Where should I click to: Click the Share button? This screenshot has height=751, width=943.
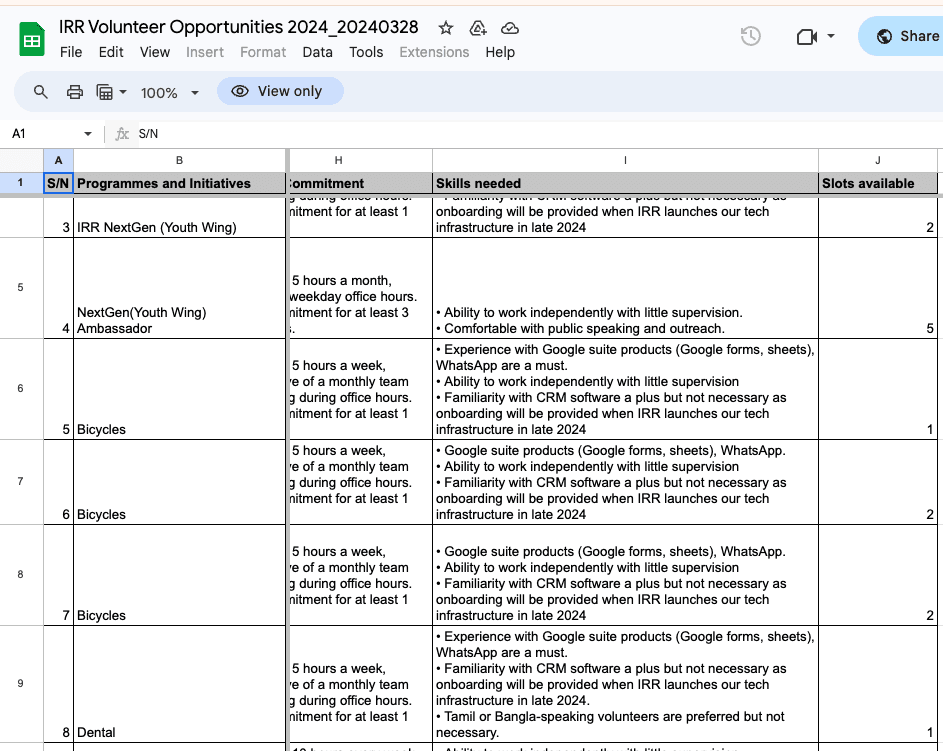pyautogui.click(x=901, y=36)
